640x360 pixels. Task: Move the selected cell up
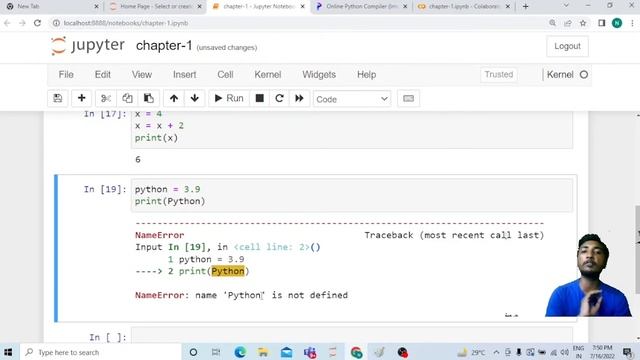pyautogui.click(x=174, y=98)
